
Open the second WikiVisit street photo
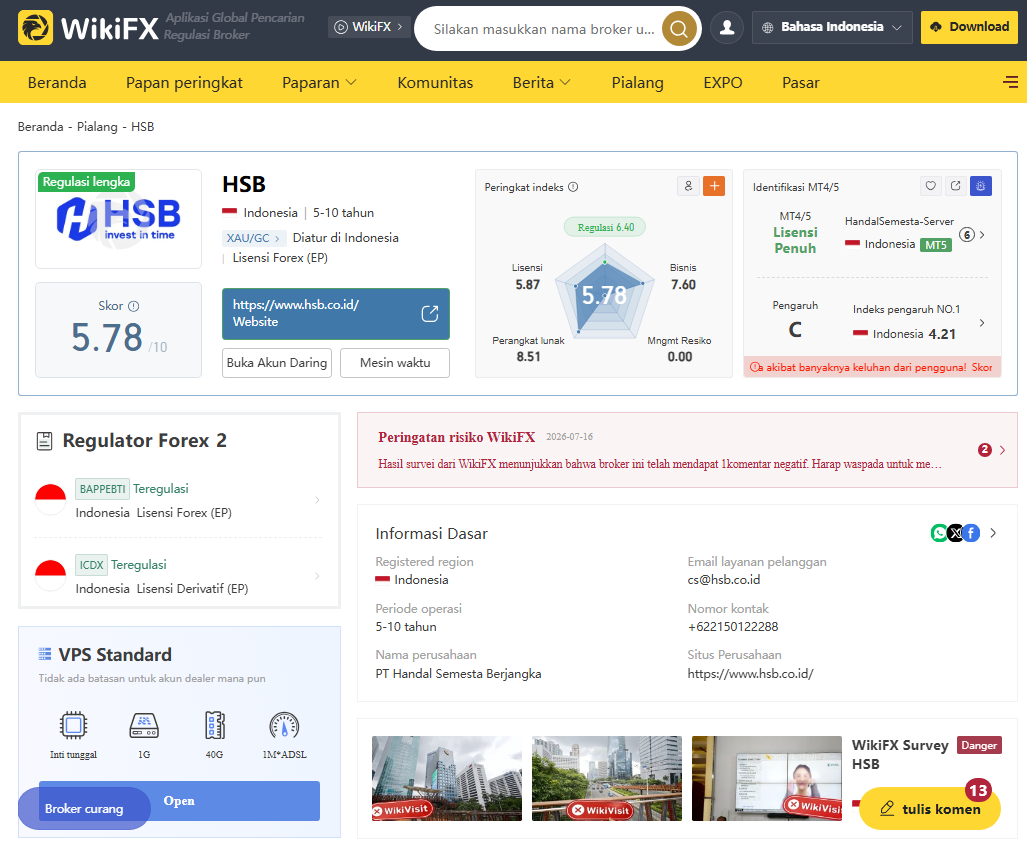(607, 778)
